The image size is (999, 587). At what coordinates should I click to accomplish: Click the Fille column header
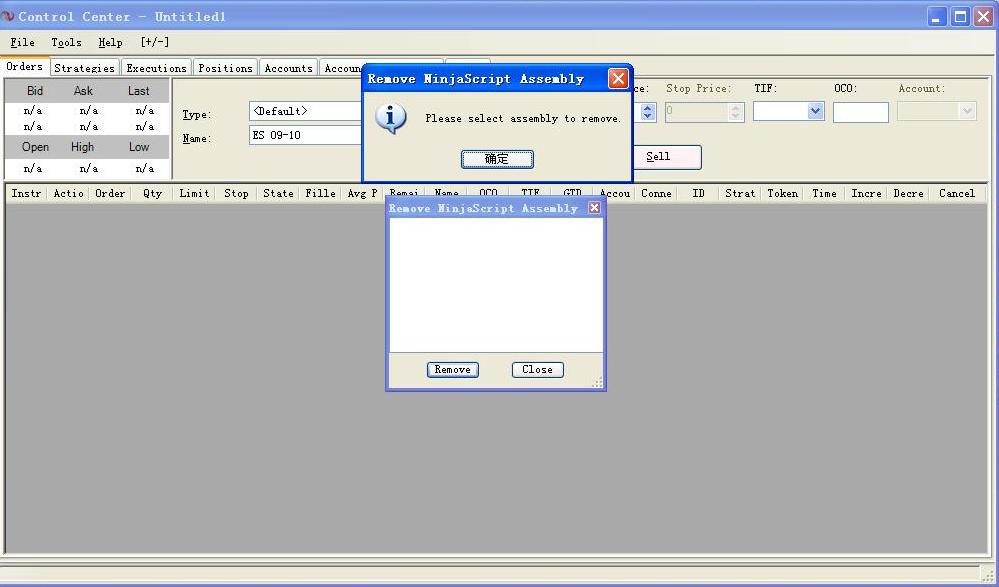click(x=320, y=193)
